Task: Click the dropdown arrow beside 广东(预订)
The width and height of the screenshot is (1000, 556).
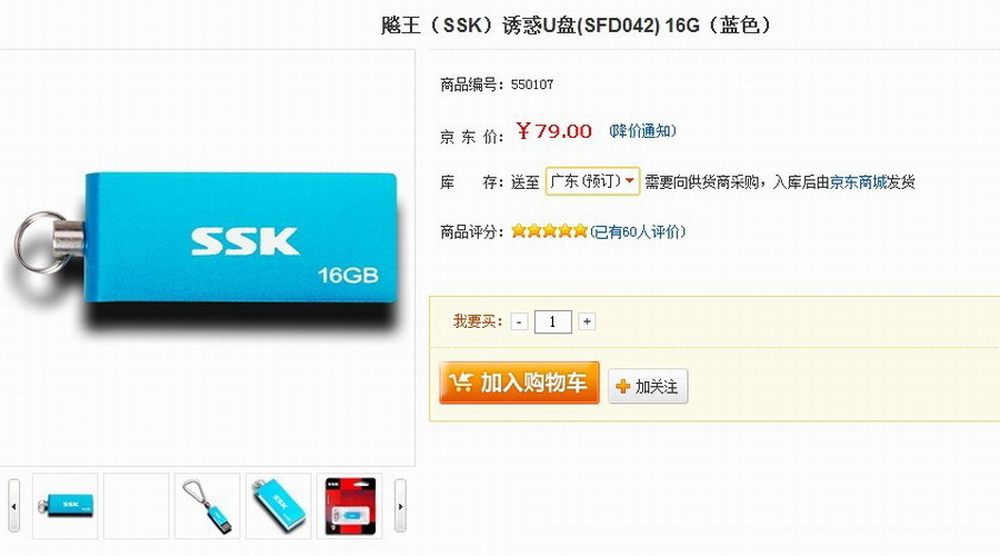Action: coord(630,182)
